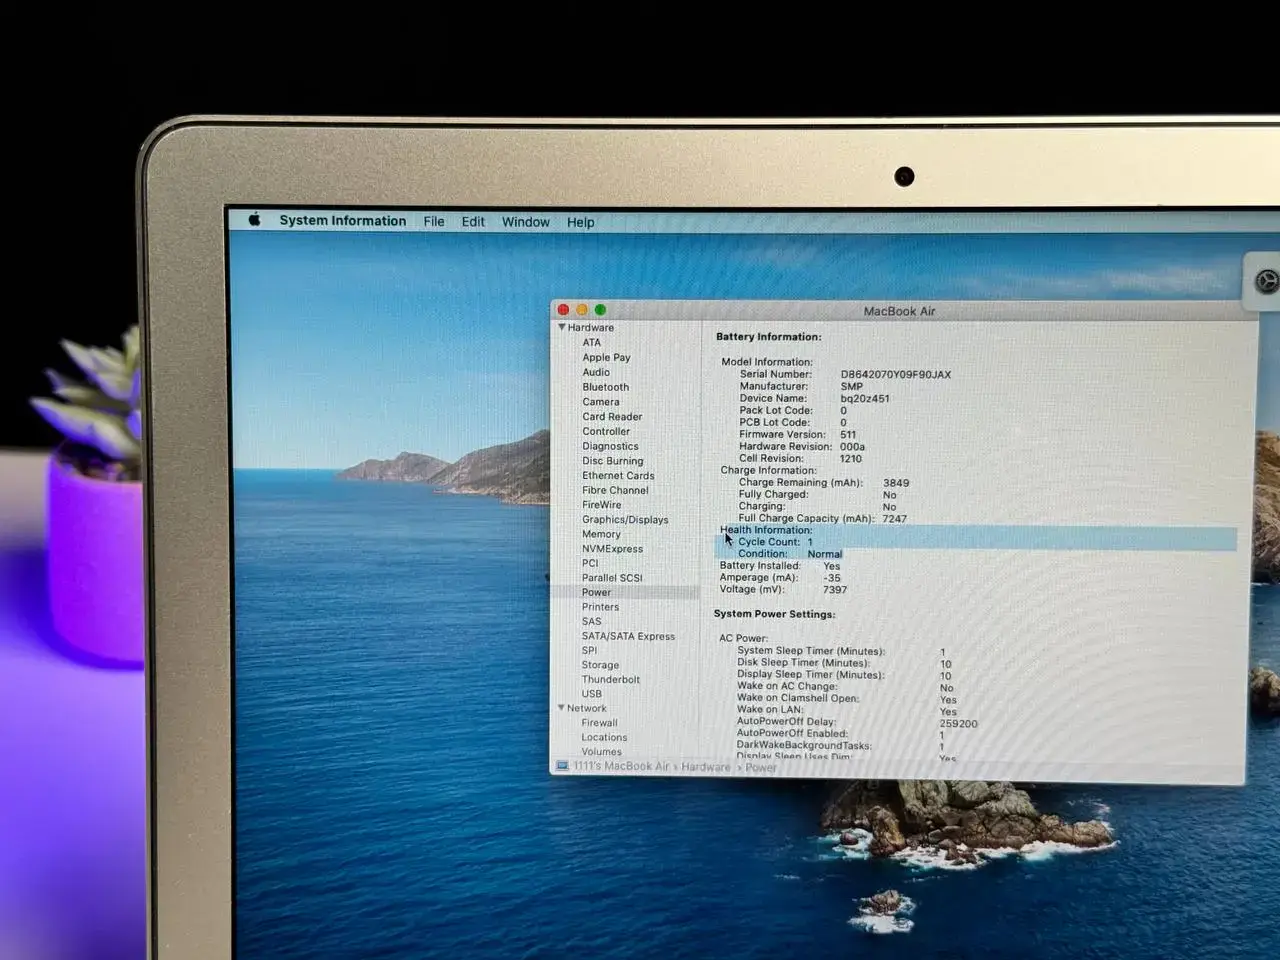The image size is (1280, 960).
Task: Select Diagnostics in the sidebar
Action: [610, 447]
